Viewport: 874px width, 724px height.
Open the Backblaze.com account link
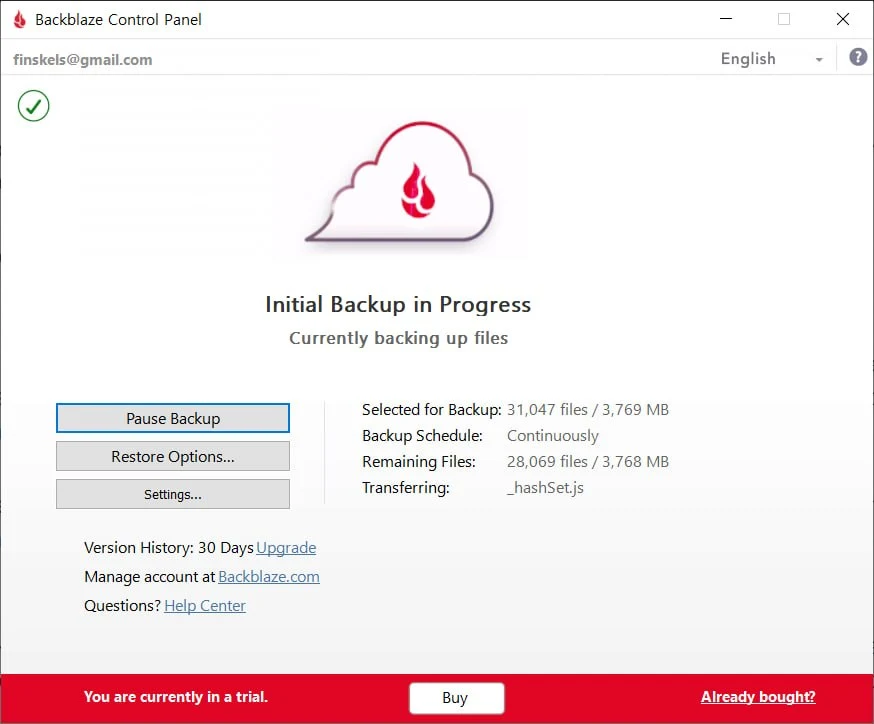(x=269, y=577)
